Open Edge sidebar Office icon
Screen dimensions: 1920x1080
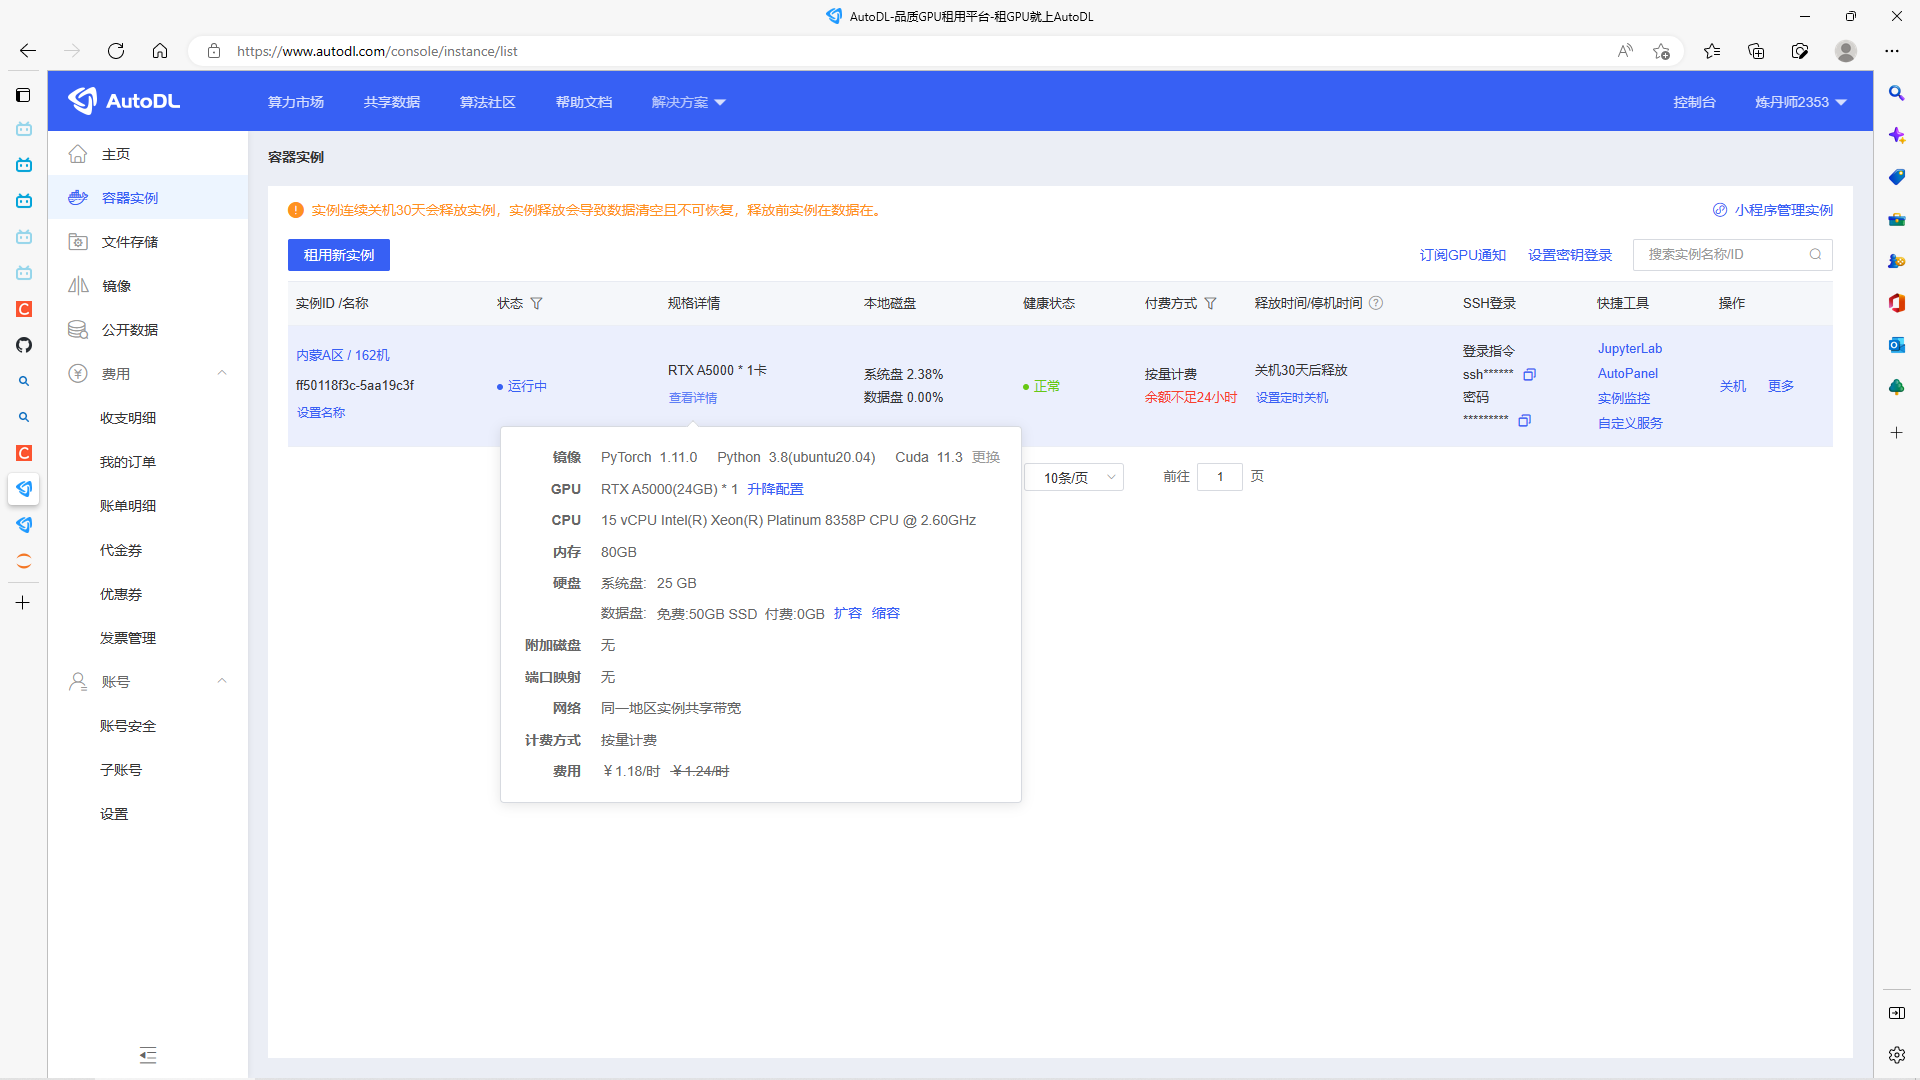[x=1896, y=303]
